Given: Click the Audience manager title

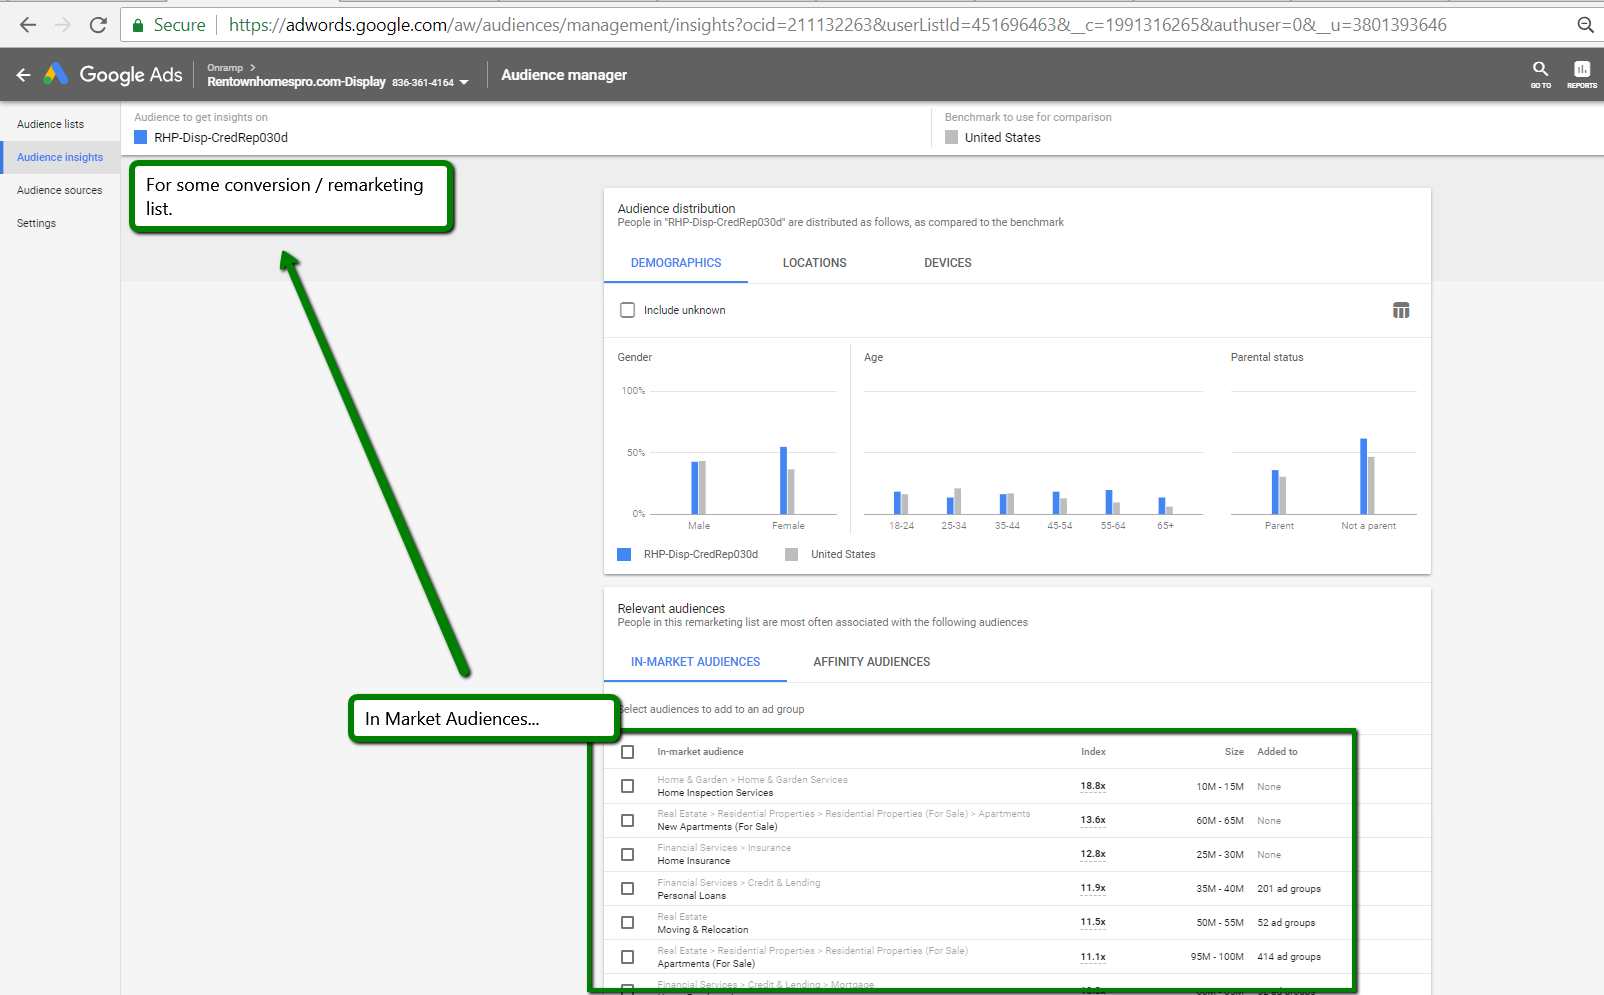Looking at the screenshot, I should 564,75.
